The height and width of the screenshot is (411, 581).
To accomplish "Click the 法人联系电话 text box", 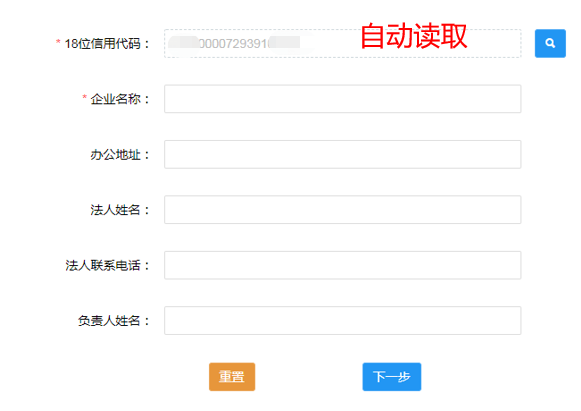I will pyautogui.click(x=343, y=265).
